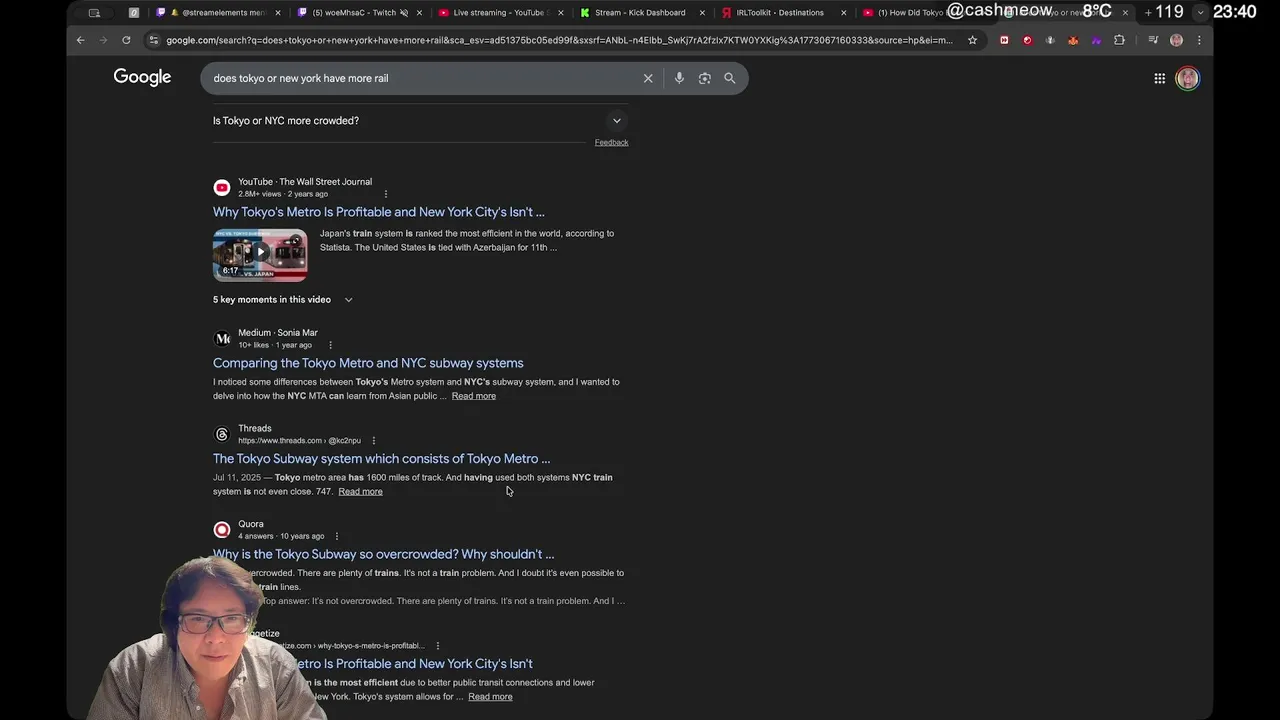Open Chrome profile avatar in toolbar

(1176, 40)
